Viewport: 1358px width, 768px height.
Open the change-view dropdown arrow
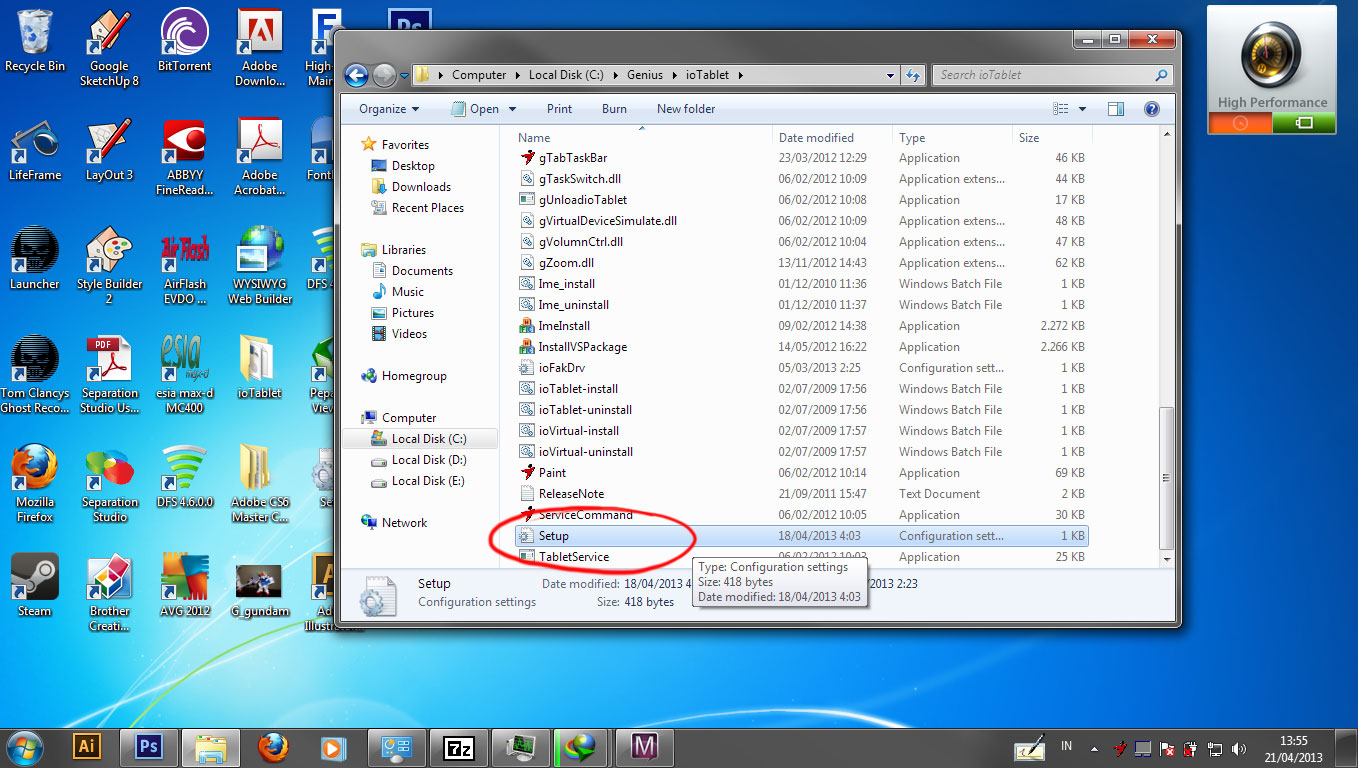[x=1082, y=108]
